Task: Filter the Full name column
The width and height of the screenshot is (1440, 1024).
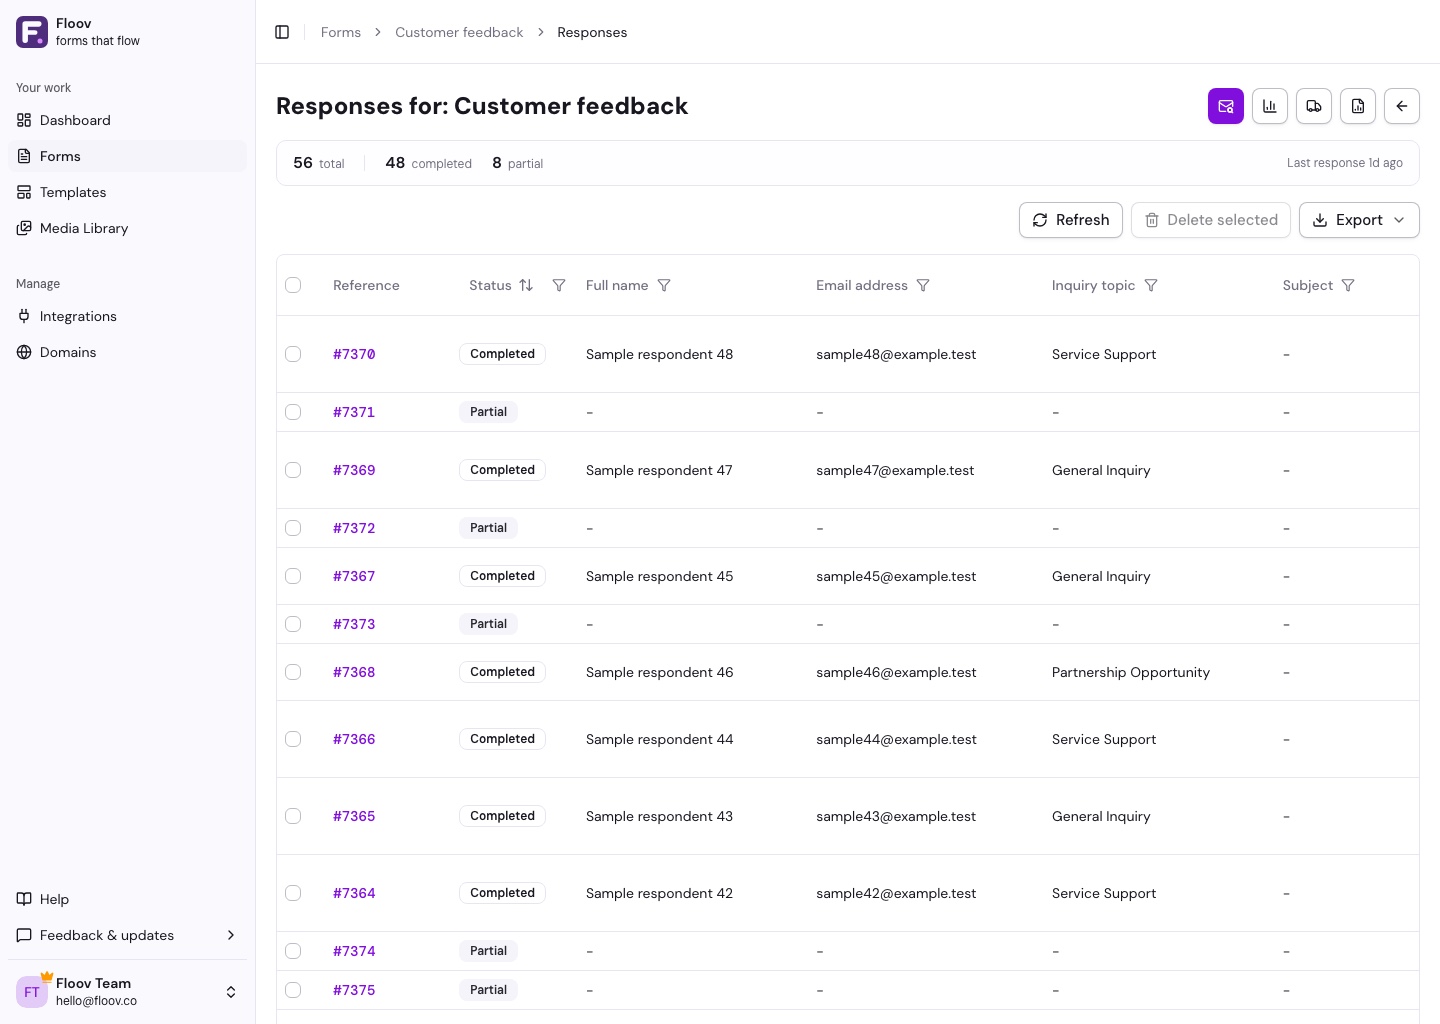Action: (664, 285)
